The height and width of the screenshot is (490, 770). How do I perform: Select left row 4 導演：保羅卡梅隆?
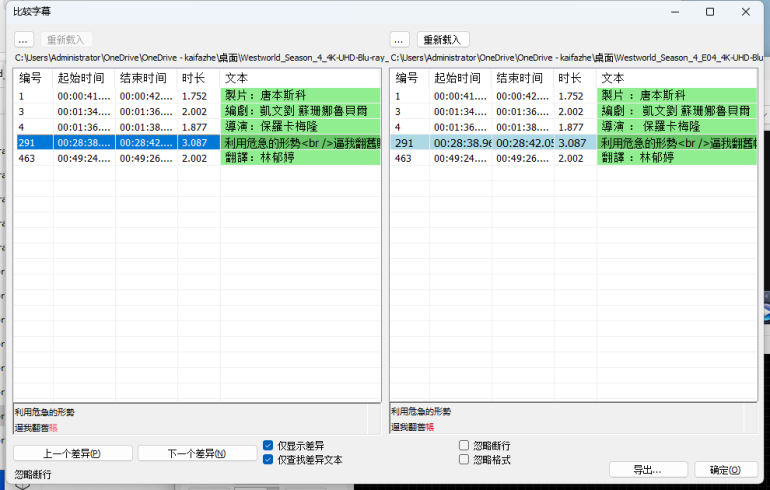pos(301,127)
